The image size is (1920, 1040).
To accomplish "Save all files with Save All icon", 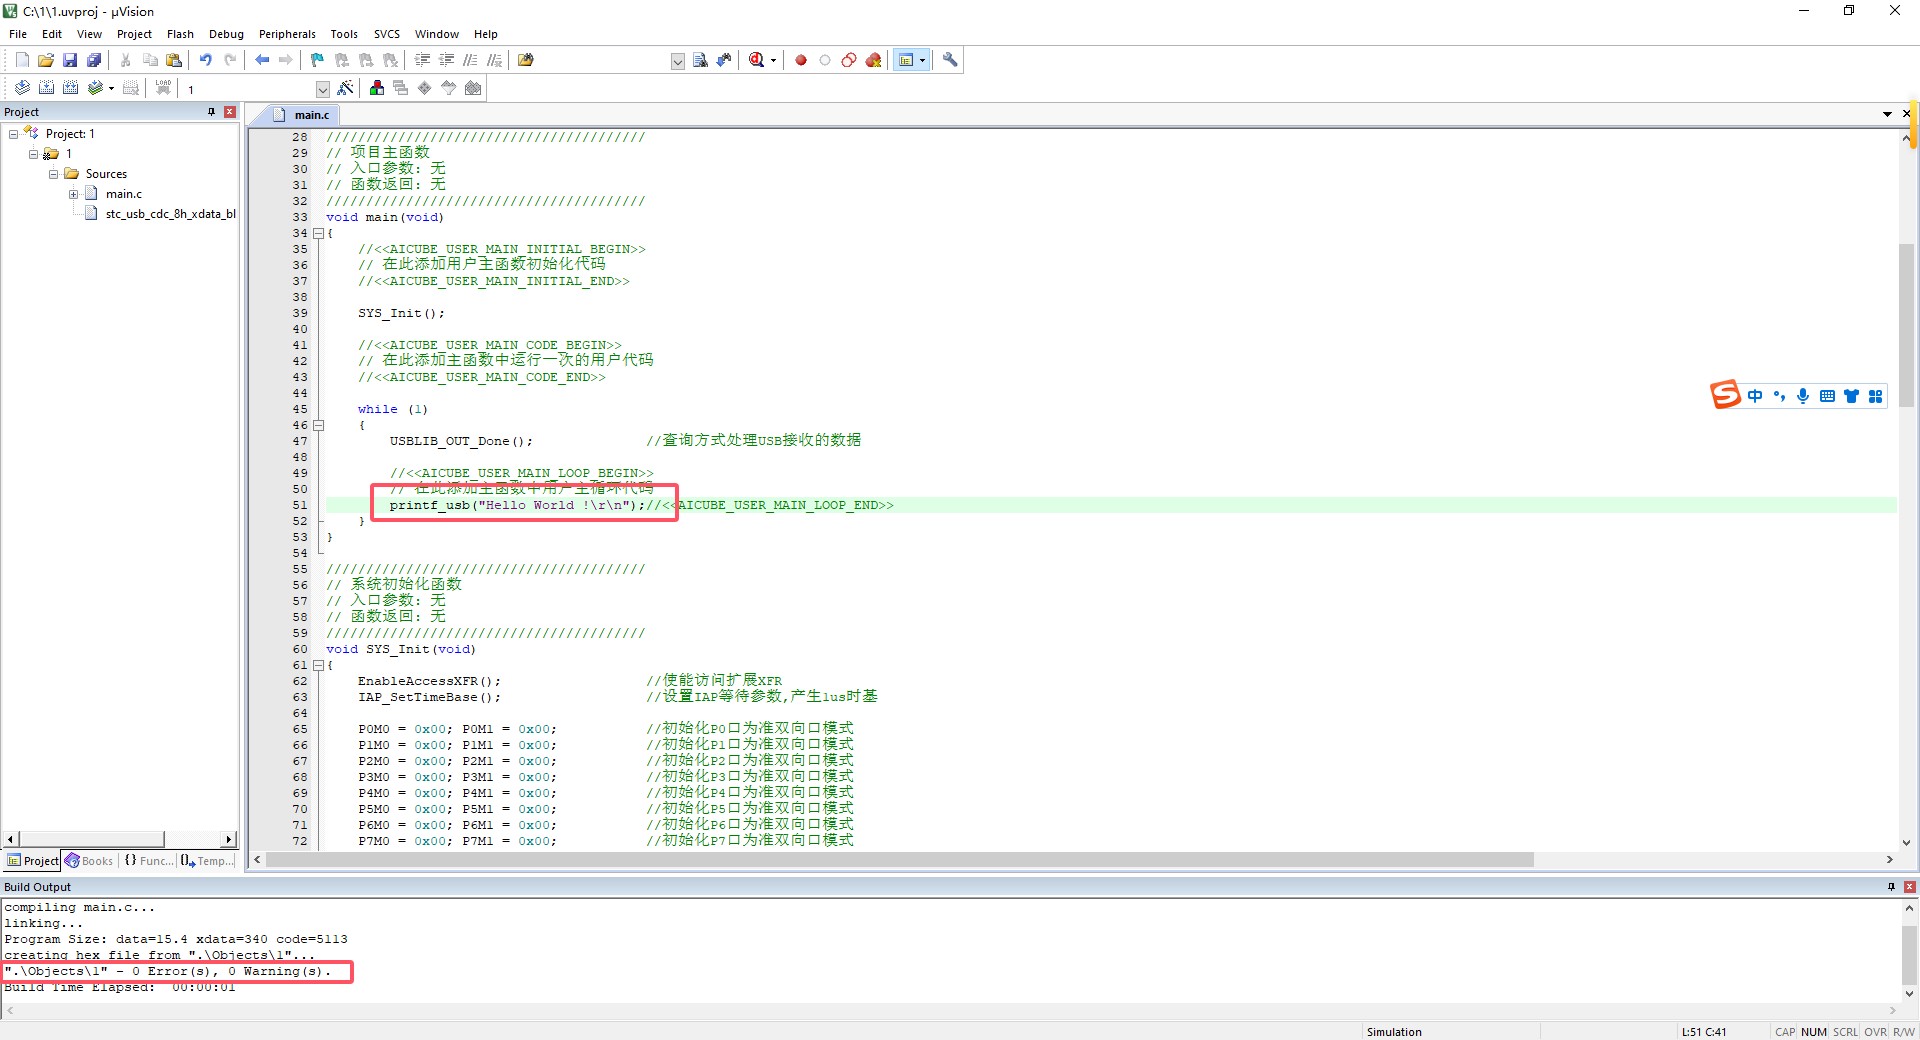I will (x=94, y=60).
